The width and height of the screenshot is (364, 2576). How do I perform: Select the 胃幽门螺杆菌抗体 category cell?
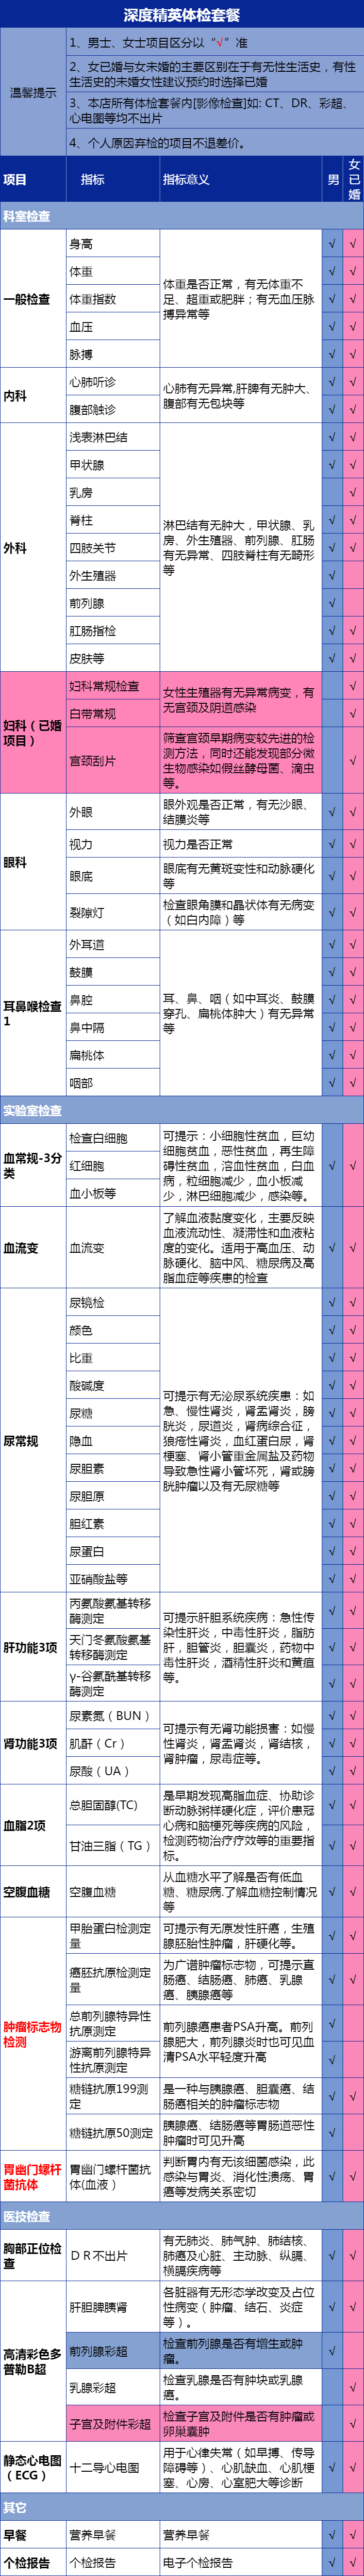tap(33, 2176)
